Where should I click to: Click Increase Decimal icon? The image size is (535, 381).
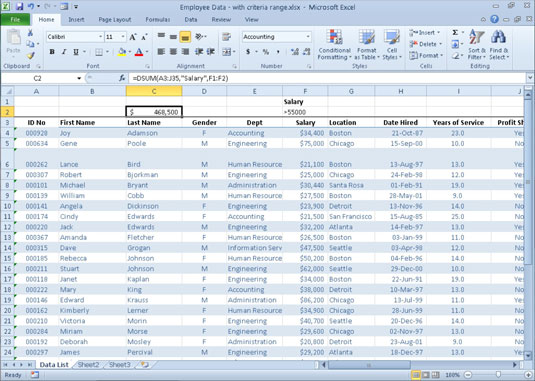295,52
